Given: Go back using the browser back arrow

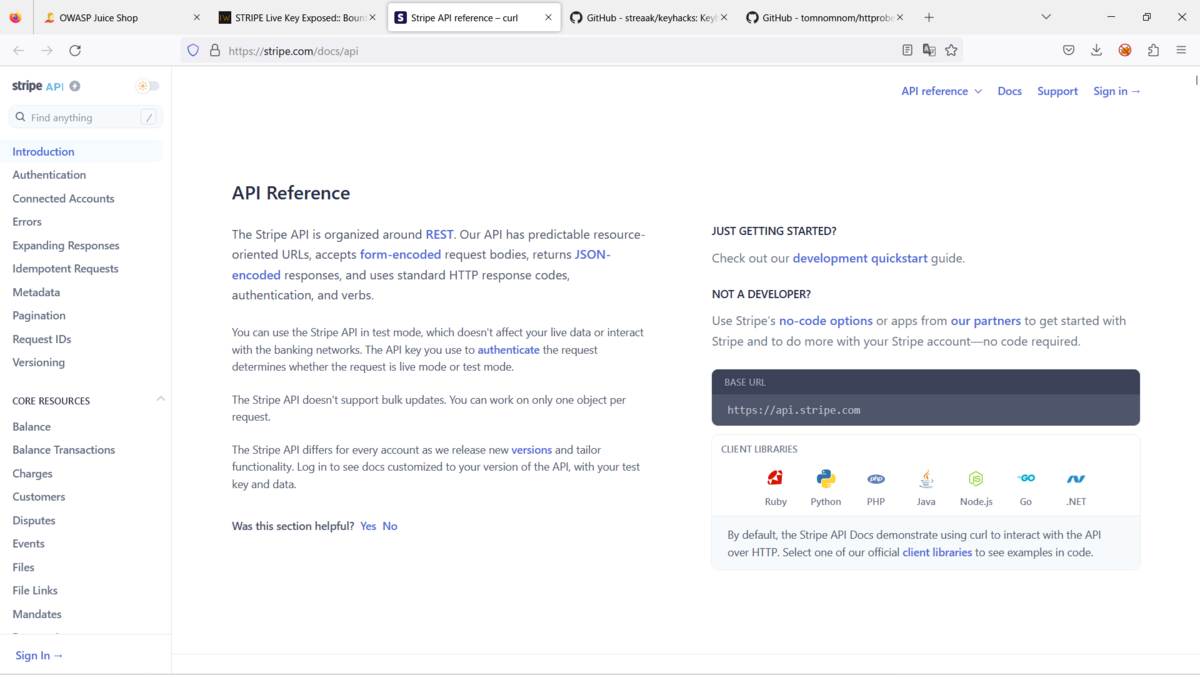Looking at the screenshot, I should click(x=18, y=50).
